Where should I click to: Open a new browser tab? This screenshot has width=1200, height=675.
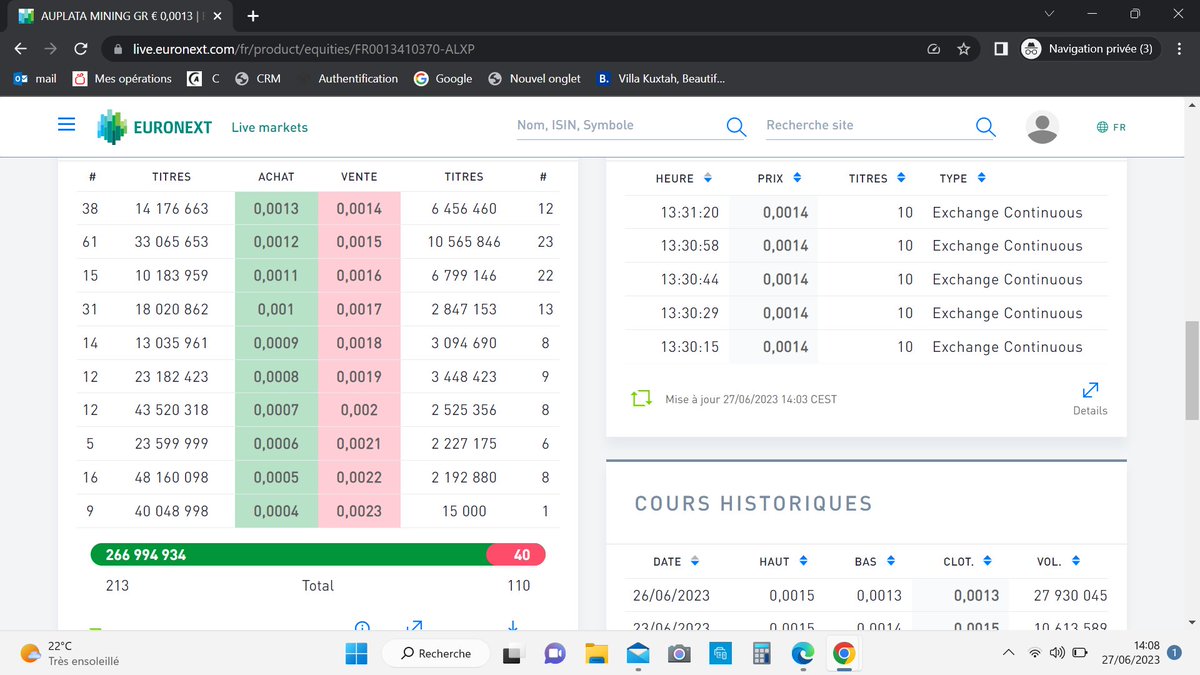253,15
